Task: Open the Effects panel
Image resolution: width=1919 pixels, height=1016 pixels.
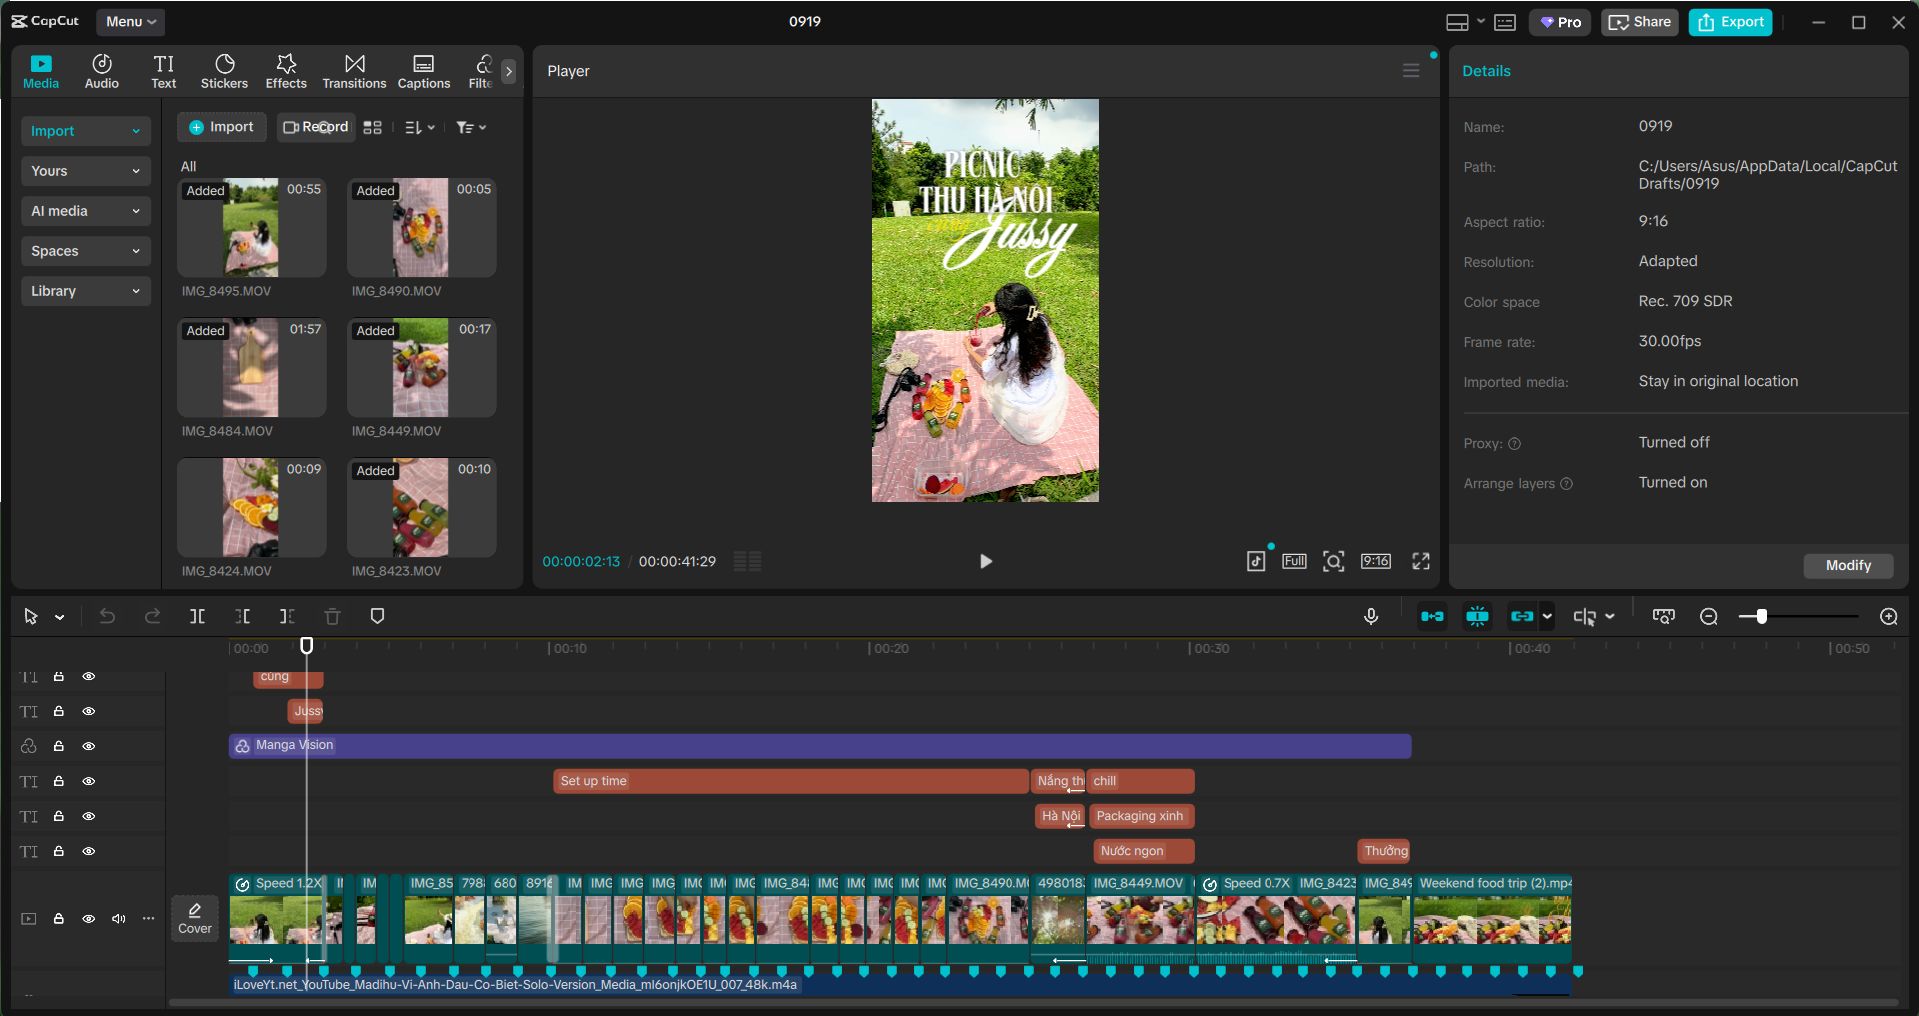Action: (286, 72)
